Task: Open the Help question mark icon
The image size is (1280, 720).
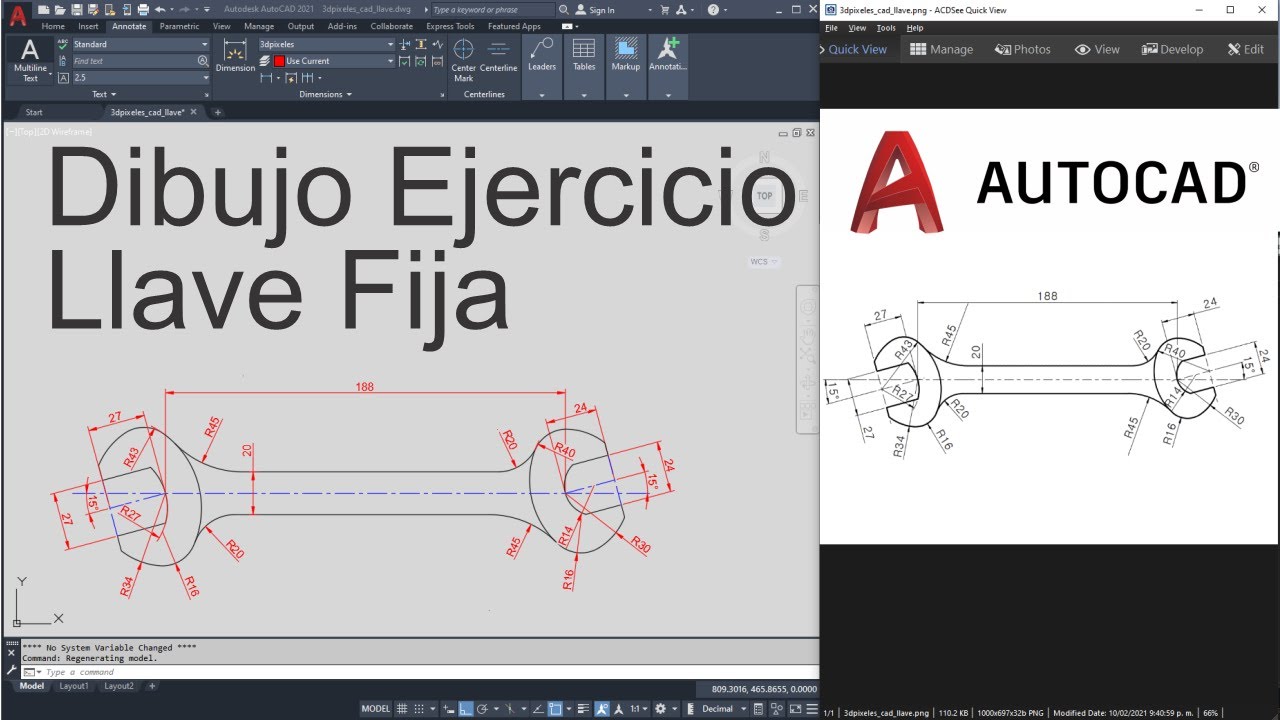Action: coord(713,10)
